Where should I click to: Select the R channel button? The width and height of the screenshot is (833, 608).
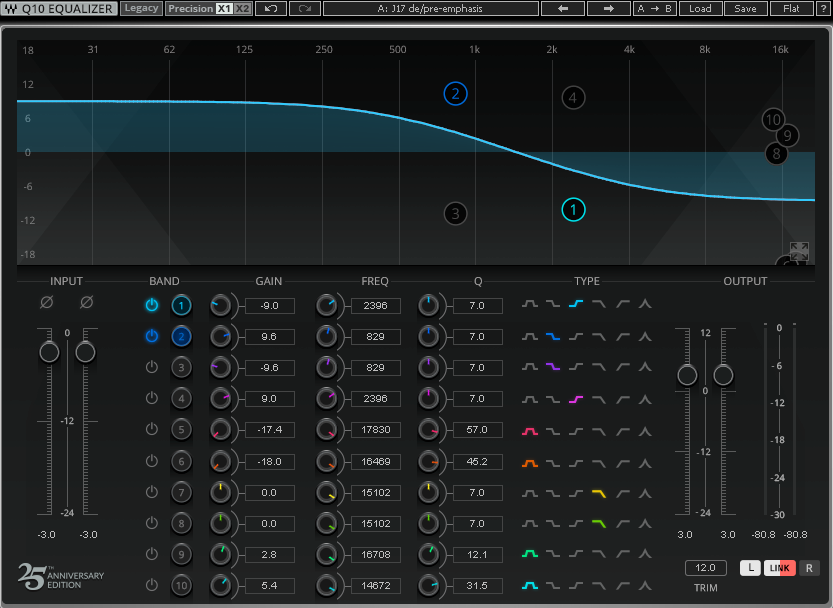point(809,568)
